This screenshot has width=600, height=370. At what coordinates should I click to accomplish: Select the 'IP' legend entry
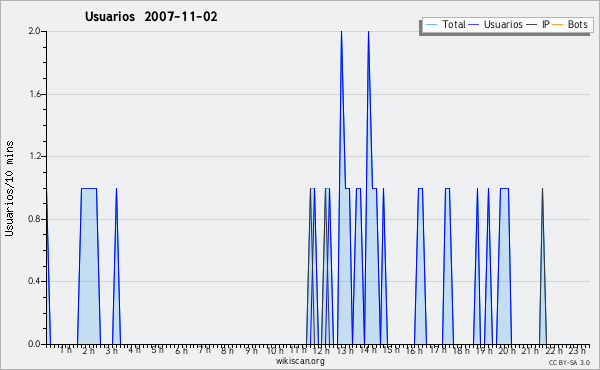546,24
